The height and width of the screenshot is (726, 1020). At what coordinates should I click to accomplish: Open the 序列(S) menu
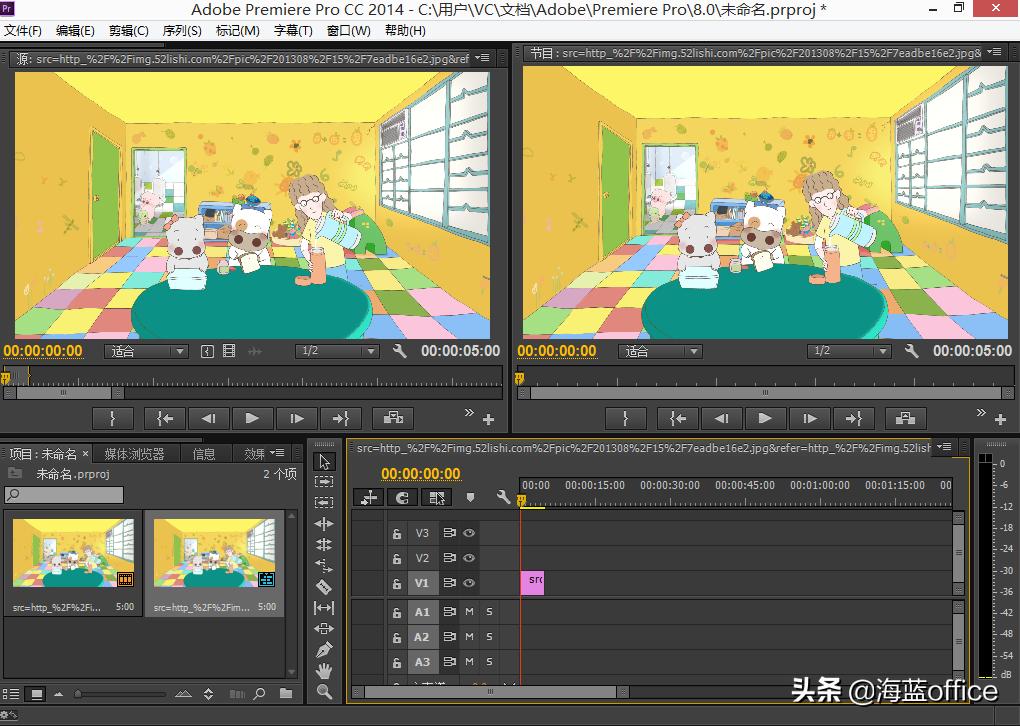coord(181,30)
